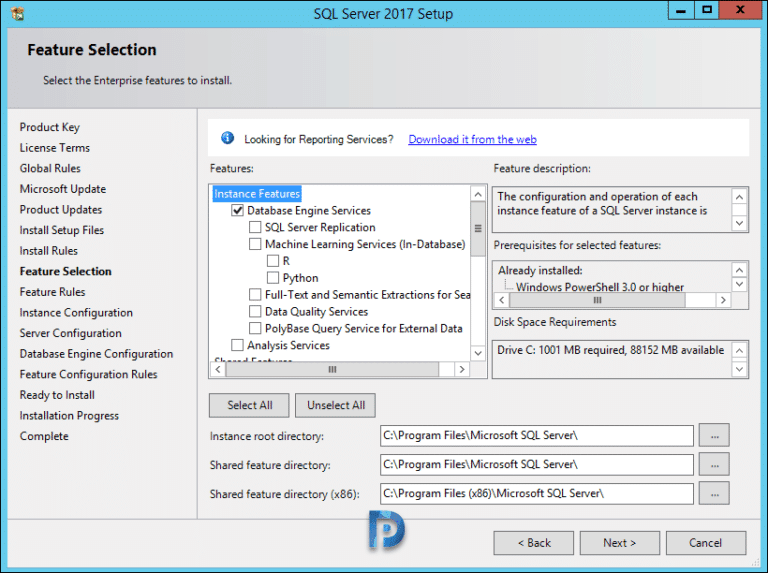Enable SQL Server Replication checkbox
Screen dimensions: 768x573
(255, 227)
